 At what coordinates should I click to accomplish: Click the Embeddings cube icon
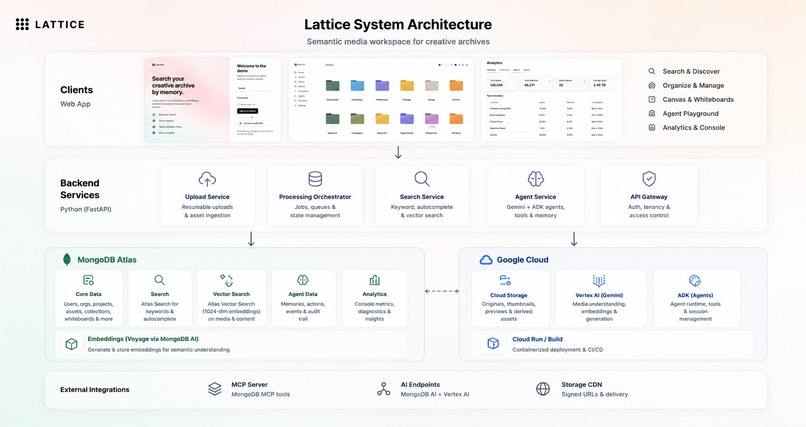point(71,344)
